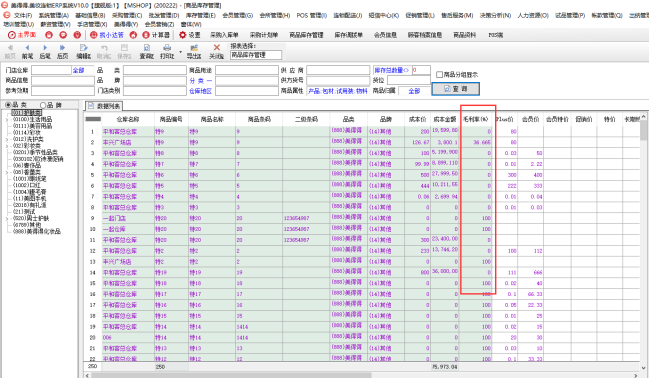Jump to last page (后页)
This screenshot has height=378, width=650.
pos(62,48)
